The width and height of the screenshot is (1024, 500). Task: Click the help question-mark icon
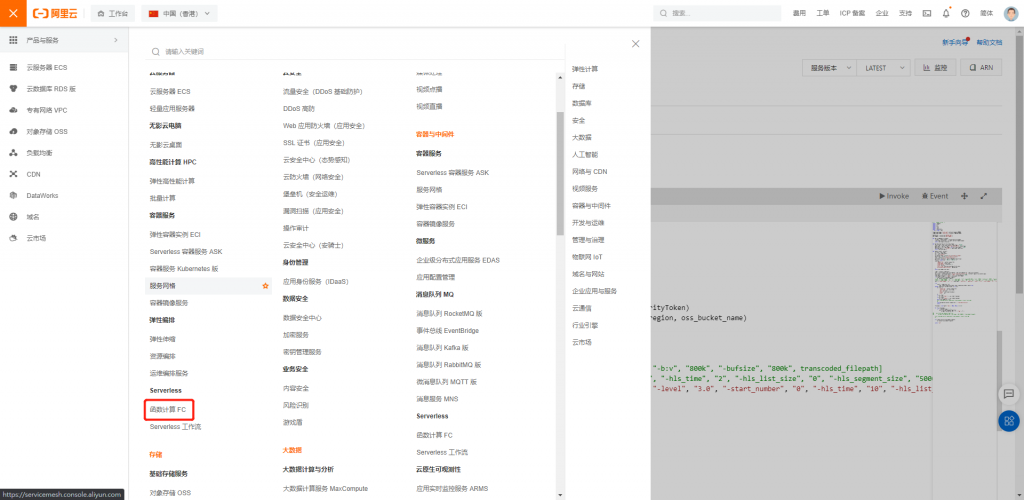coord(965,13)
